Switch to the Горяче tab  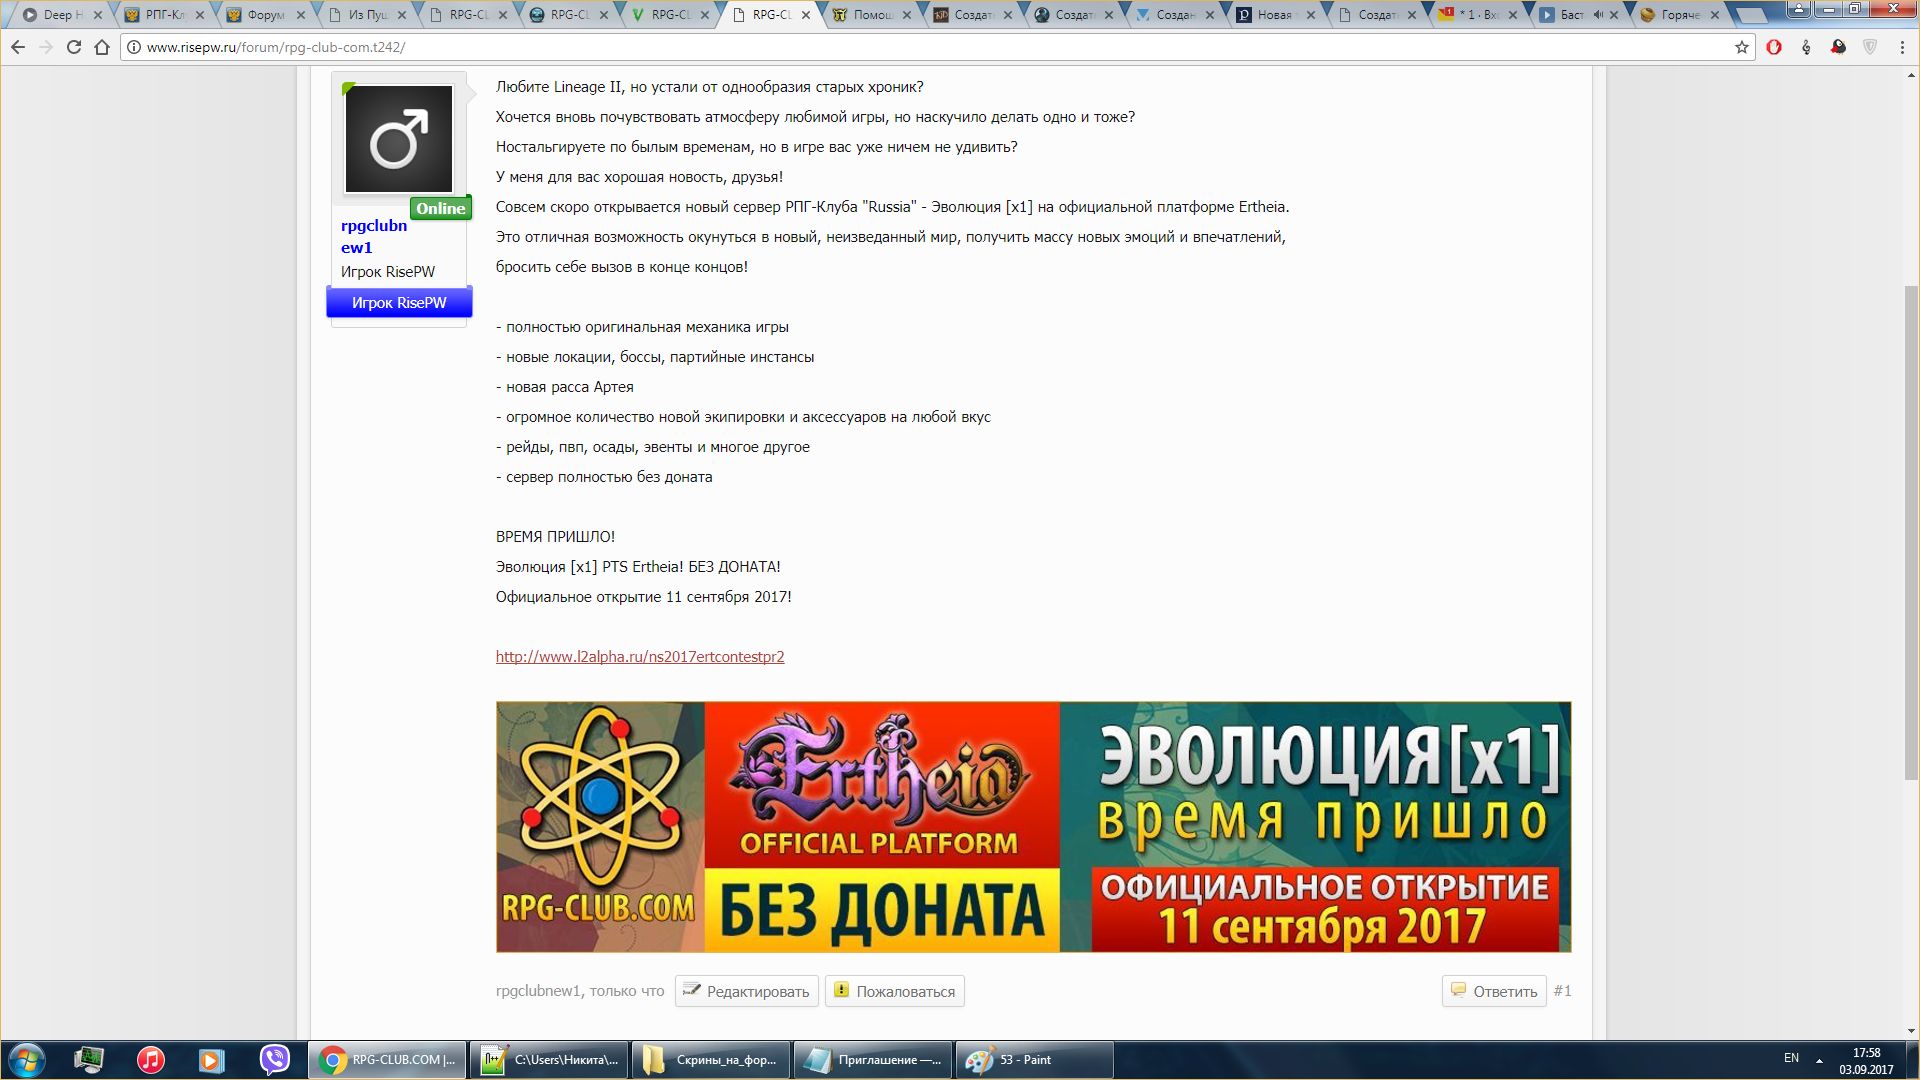1680,15
